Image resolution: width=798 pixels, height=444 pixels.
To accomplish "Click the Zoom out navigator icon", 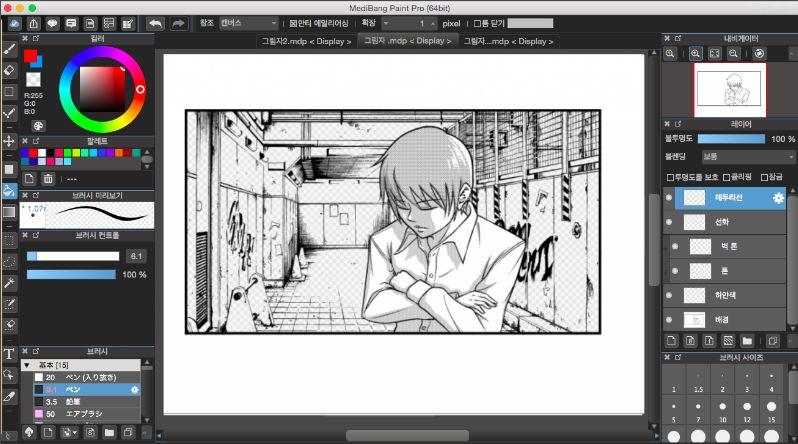I will (733, 53).
